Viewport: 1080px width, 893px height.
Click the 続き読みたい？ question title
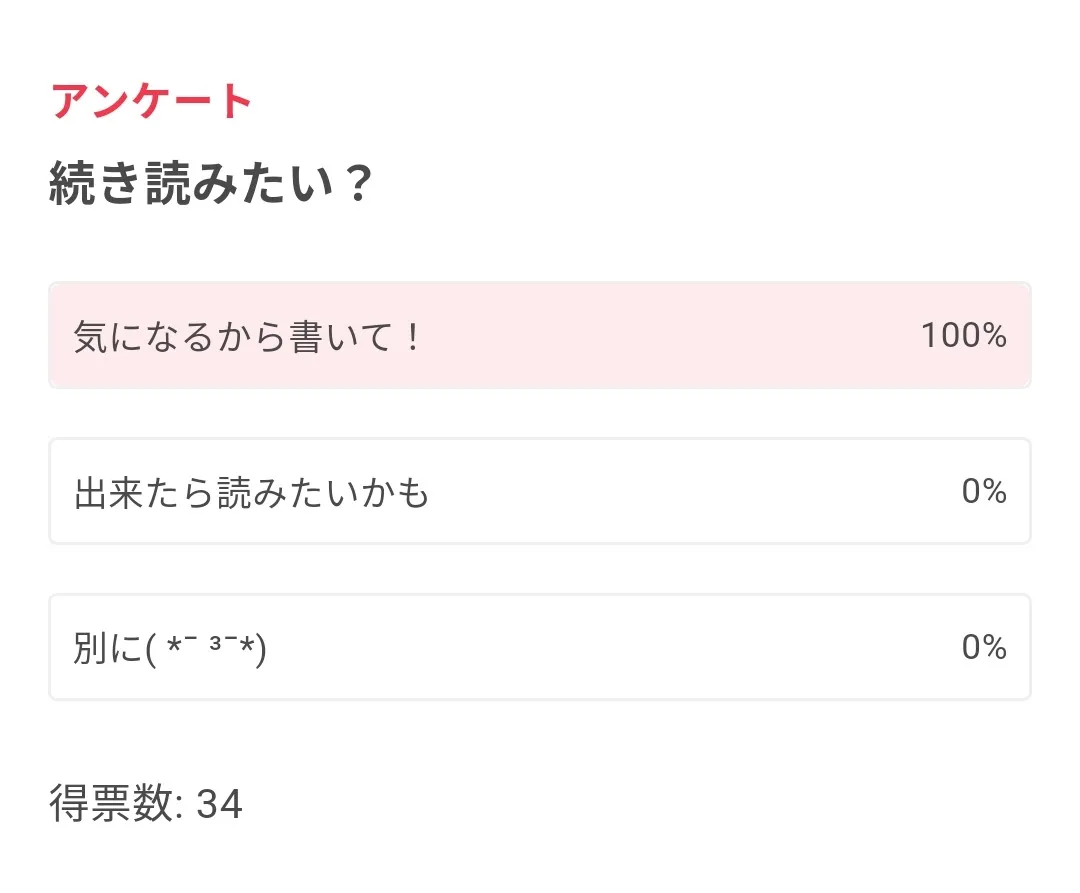pyautogui.click(x=211, y=185)
